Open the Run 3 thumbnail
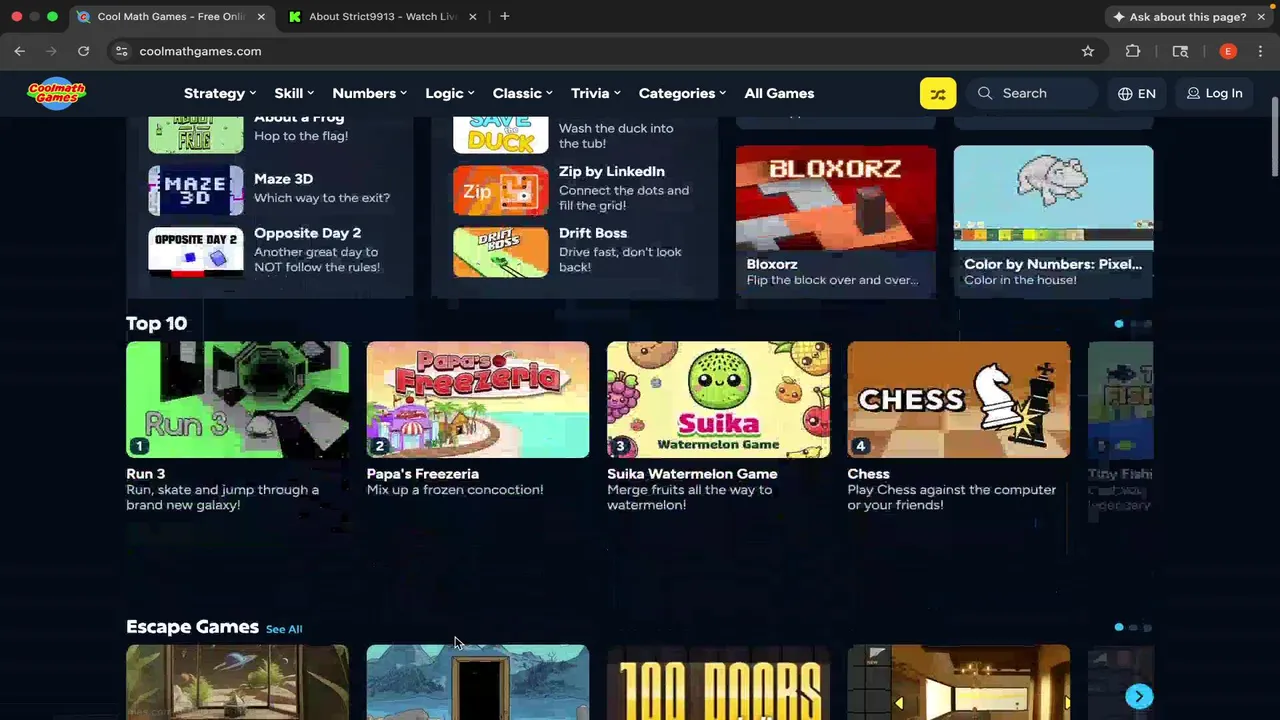Image resolution: width=1280 pixels, height=720 pixels. (237, 400)
